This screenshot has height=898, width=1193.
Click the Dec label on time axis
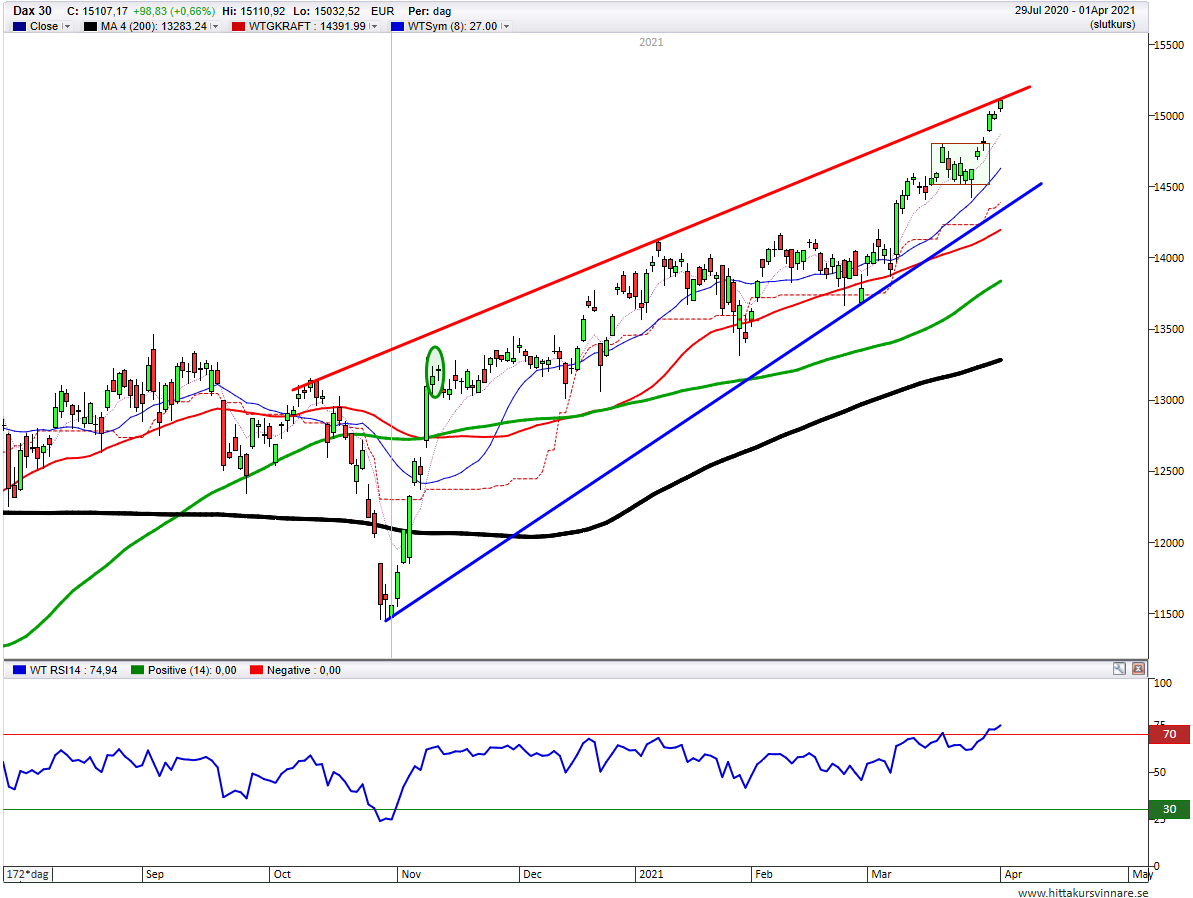(533, 874)
